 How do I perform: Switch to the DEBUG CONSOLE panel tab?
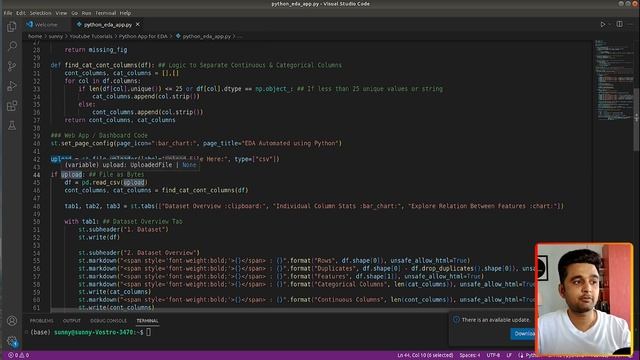click(x=109, y=321)
